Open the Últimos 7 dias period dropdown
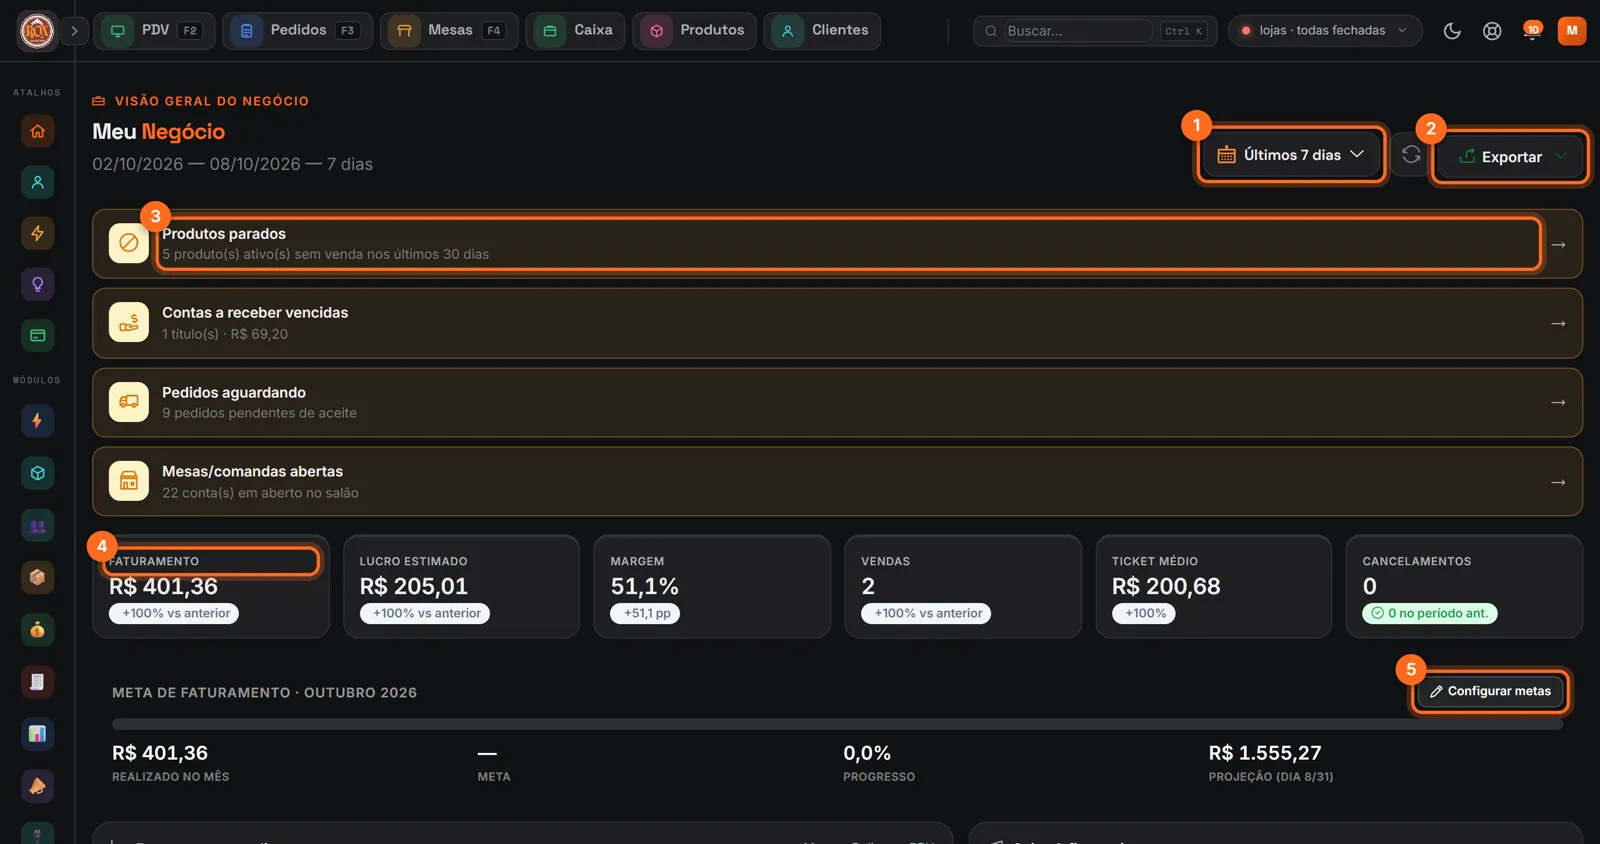Screen dimensions: 1600x844 coord(1290,155)
